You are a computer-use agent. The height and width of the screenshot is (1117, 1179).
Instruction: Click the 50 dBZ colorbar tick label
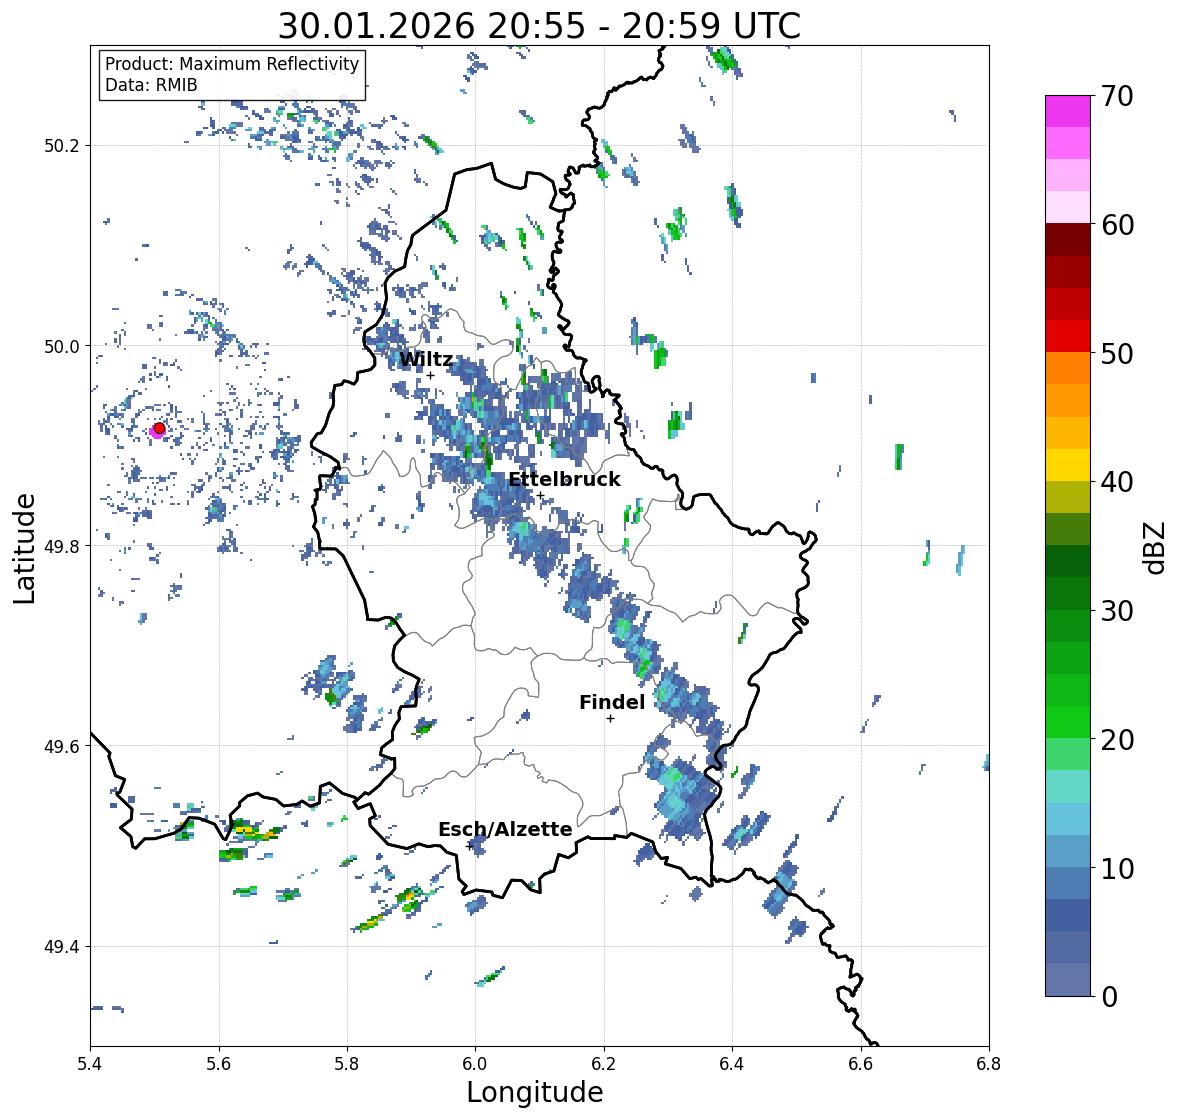coord(1117,353)
